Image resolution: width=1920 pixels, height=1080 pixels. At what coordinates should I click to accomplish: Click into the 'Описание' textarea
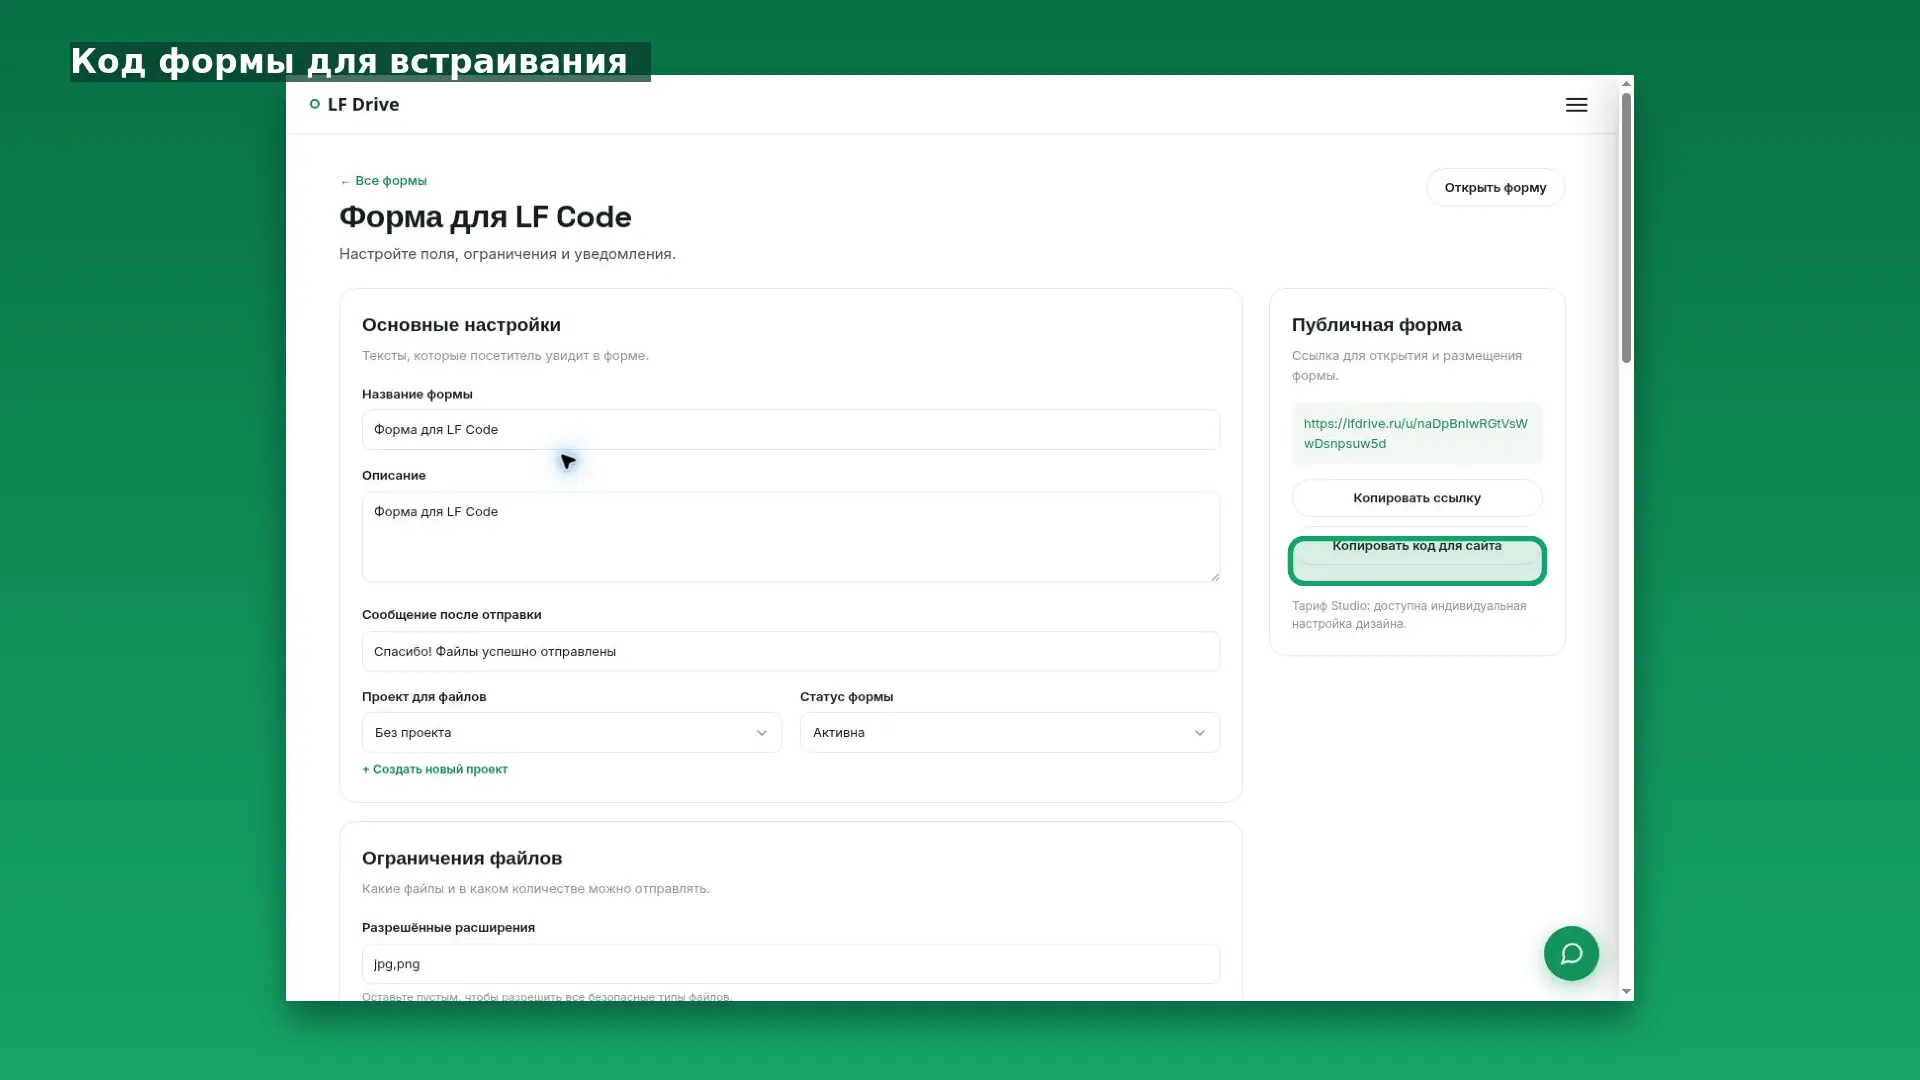[790, 537]
